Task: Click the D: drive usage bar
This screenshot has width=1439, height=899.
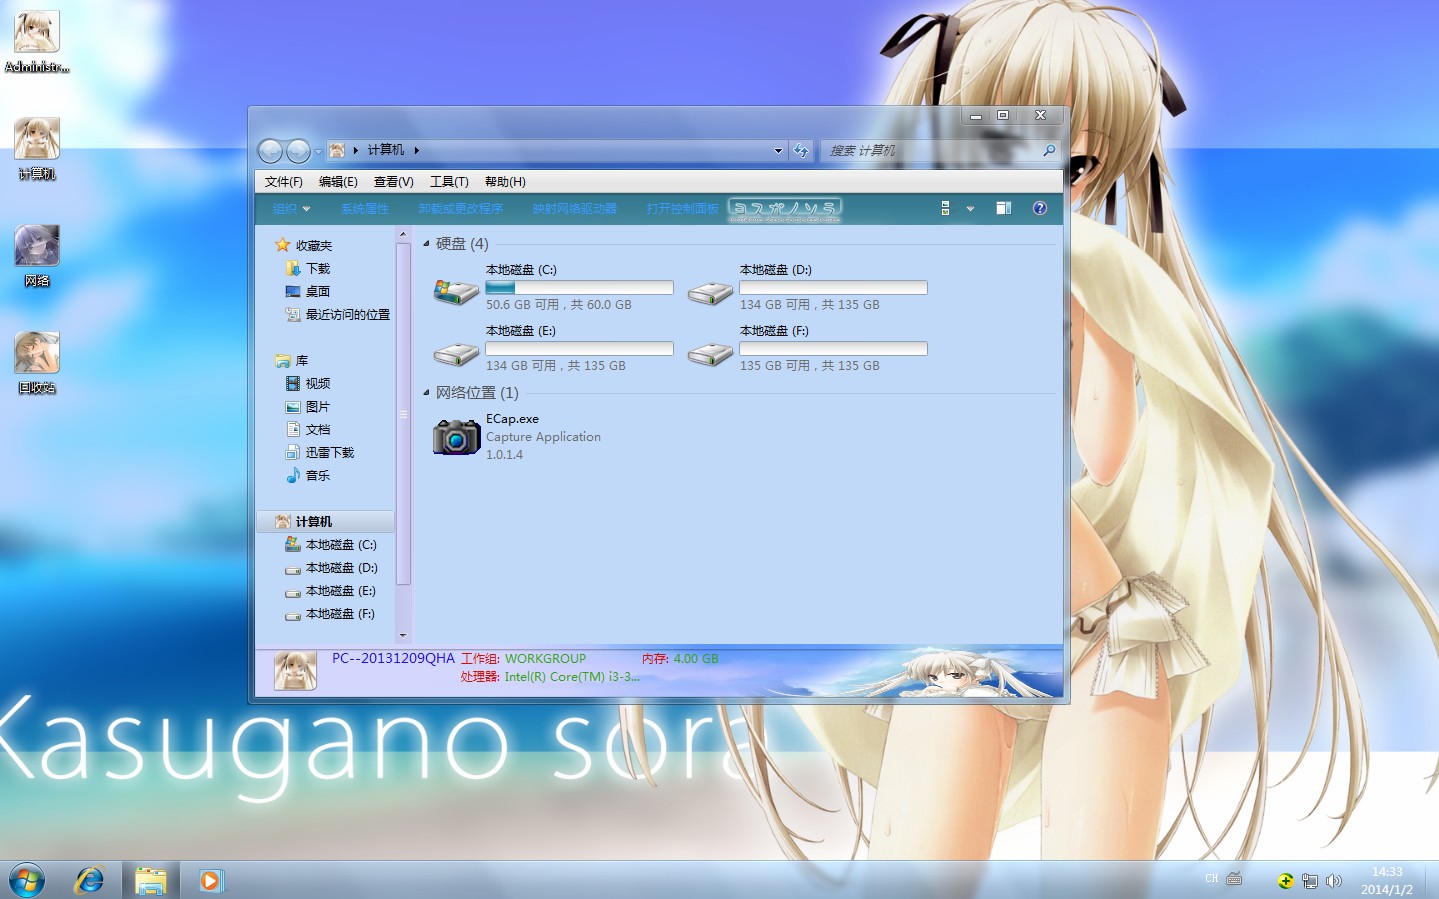Action: click(x=833, y=288)
